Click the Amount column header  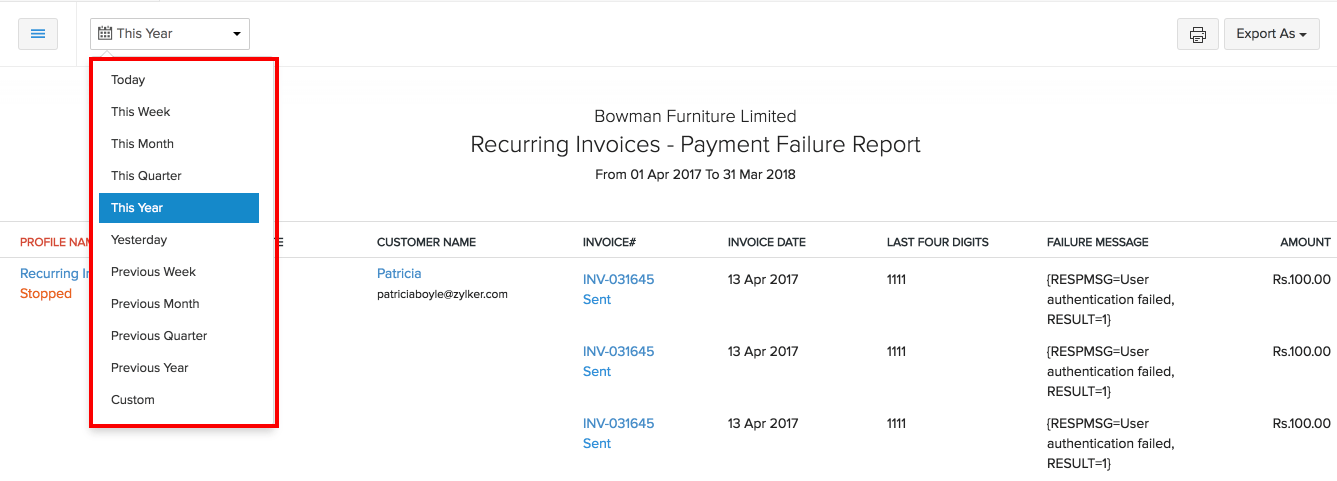[1305, 243]
